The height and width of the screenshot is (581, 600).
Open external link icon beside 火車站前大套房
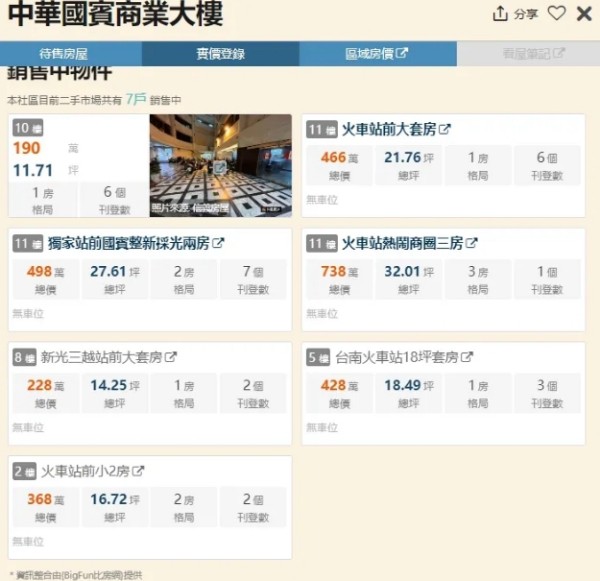[445, 129]
